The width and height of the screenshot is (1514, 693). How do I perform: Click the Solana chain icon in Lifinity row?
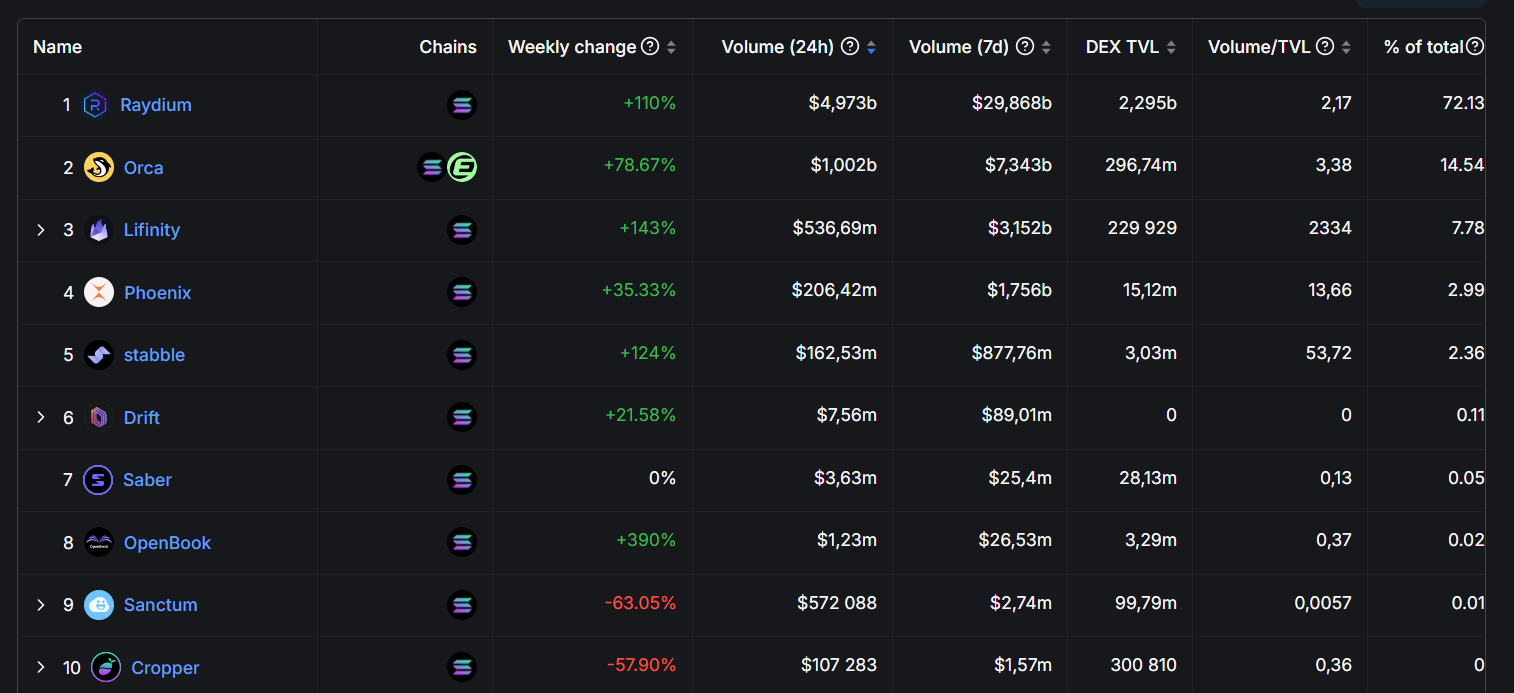[x=462, y=230]
